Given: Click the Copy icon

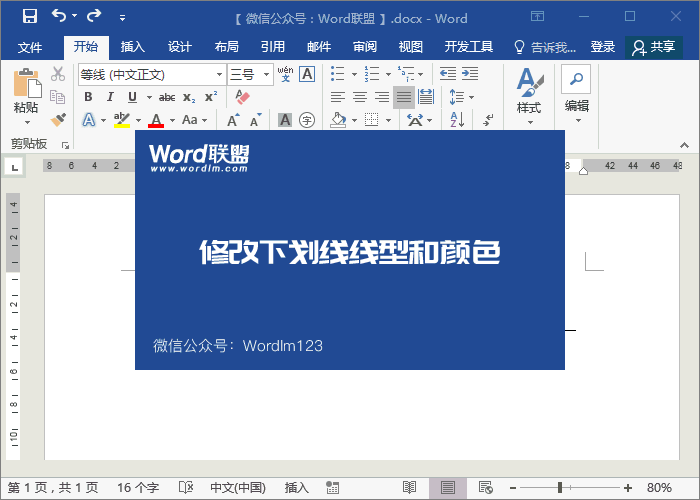Looking at the screenshot, I should [x=58, y=96].
